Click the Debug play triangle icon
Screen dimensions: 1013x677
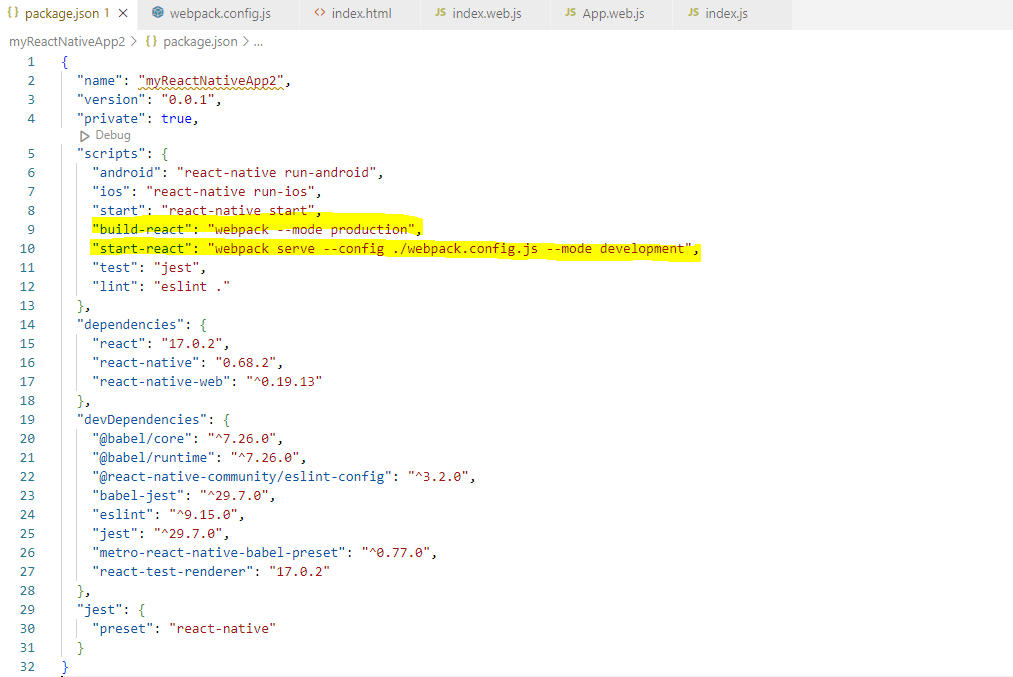coord(85,136)
